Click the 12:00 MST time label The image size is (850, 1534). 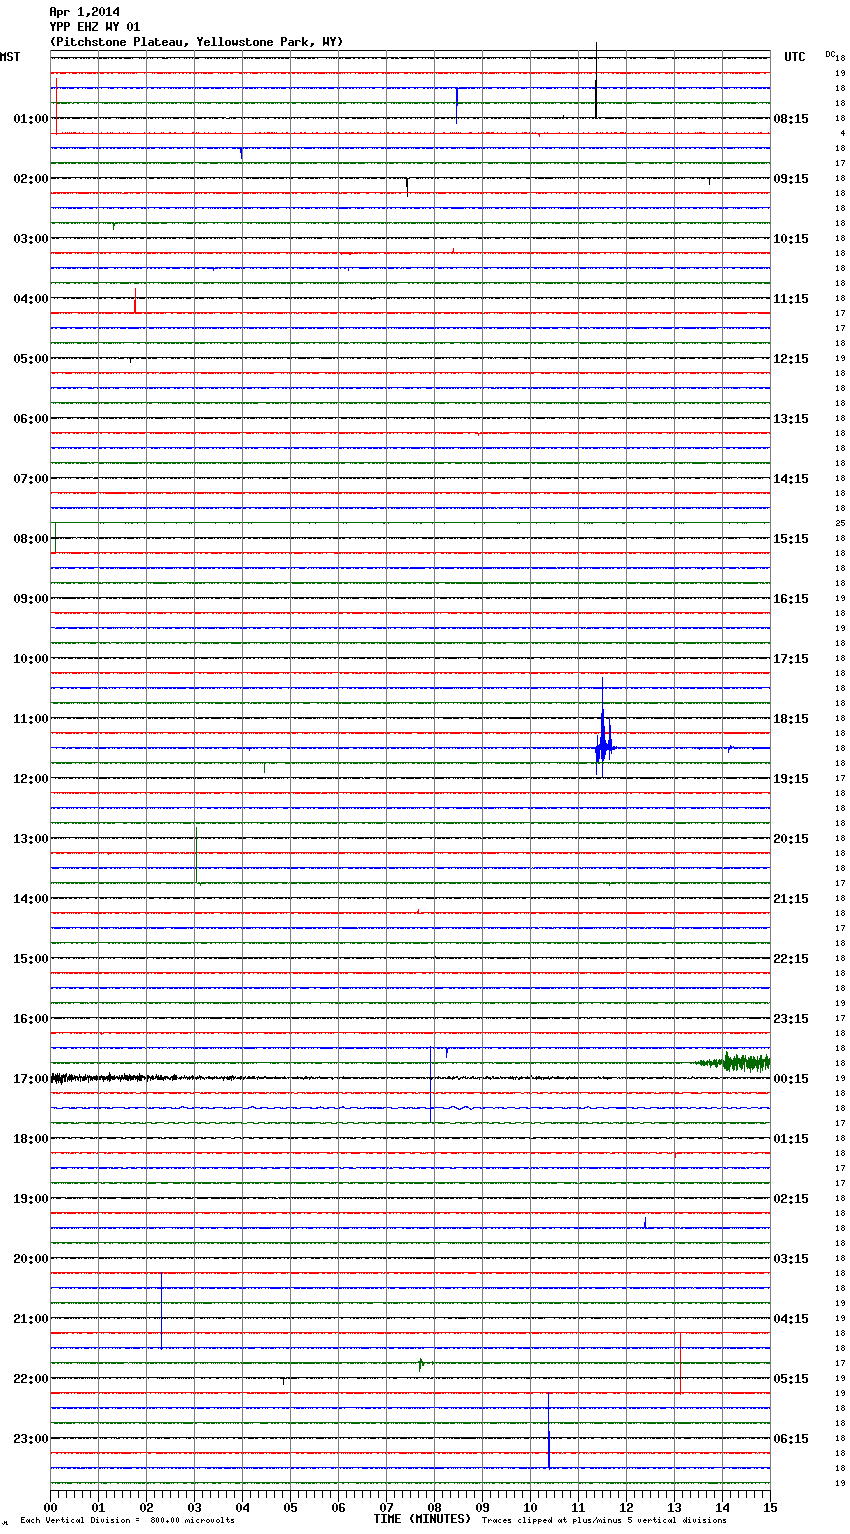coord(31,778)
